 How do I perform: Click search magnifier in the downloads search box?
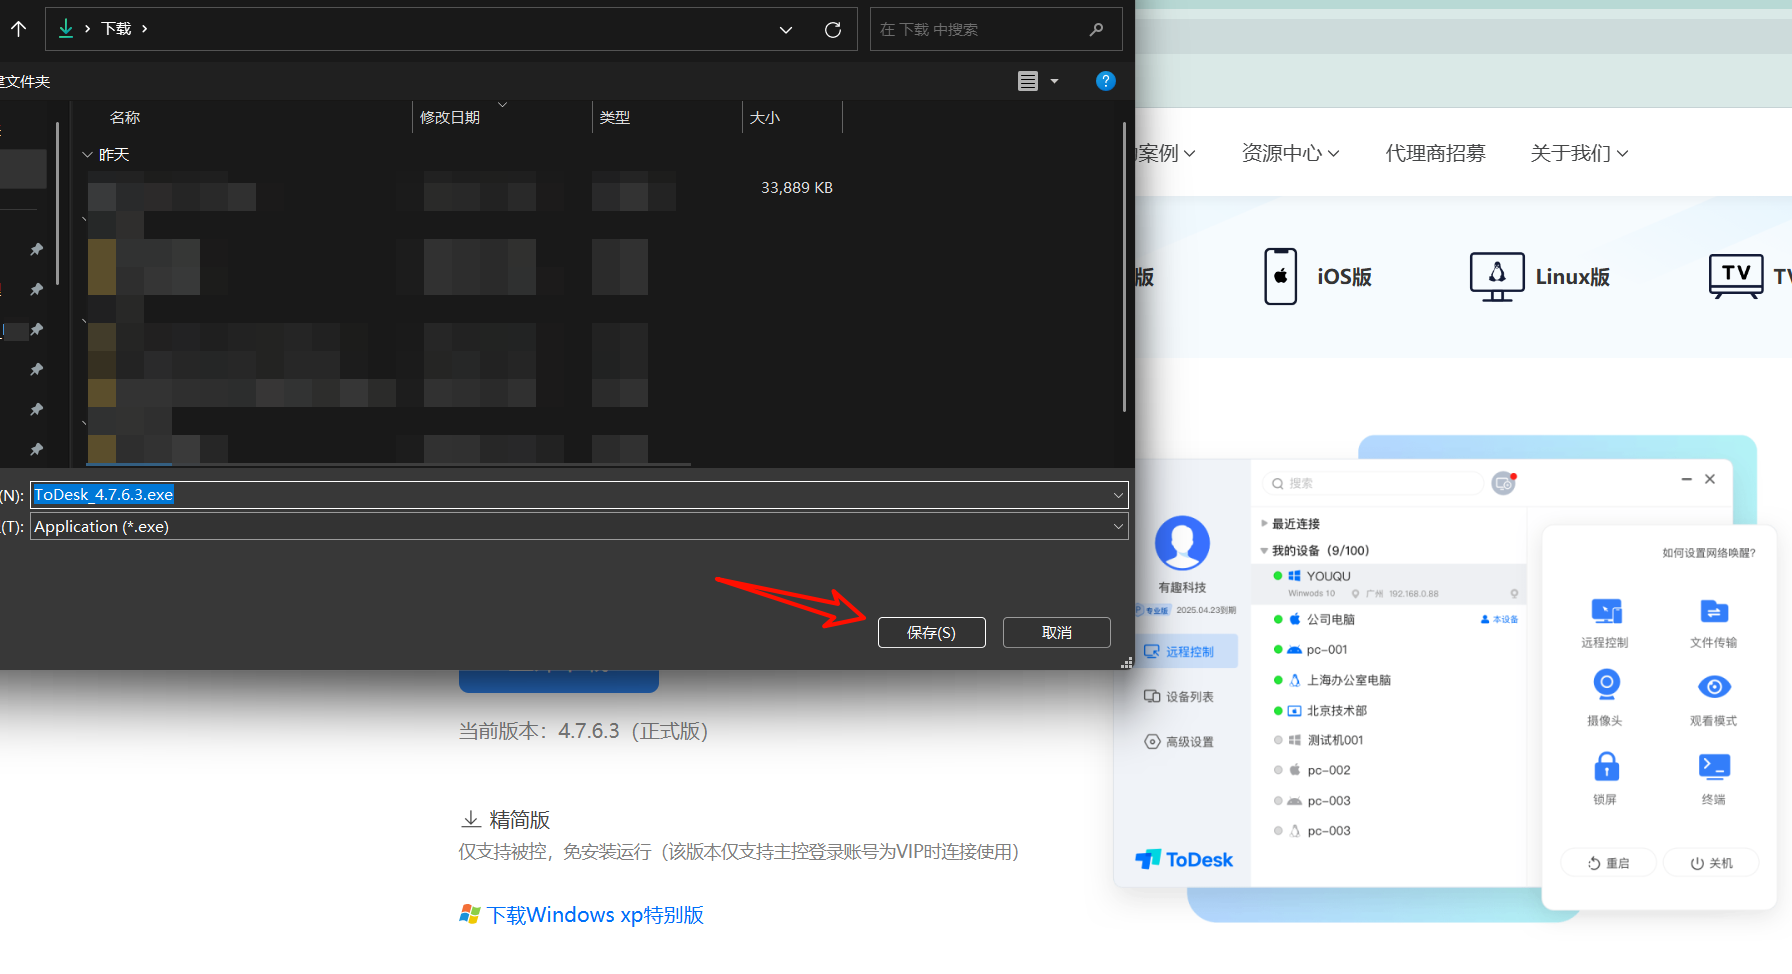coord(1096,30)
